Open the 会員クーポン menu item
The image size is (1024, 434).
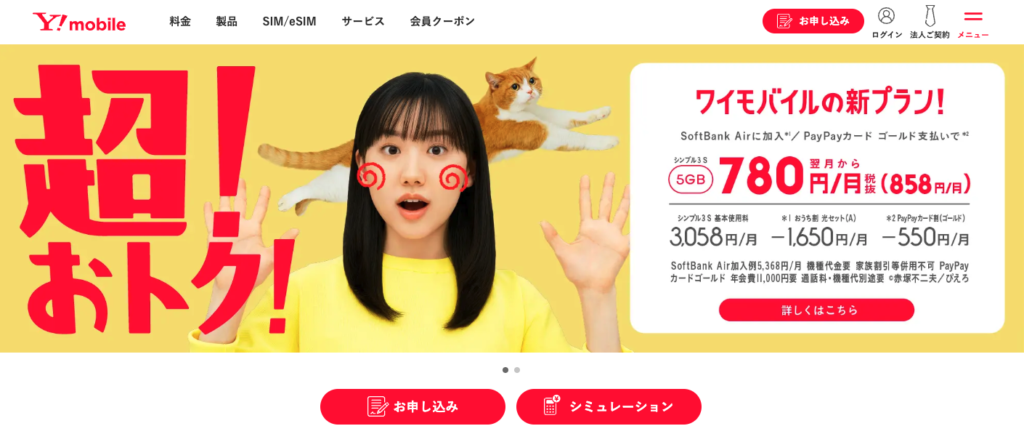click(442, 22)
